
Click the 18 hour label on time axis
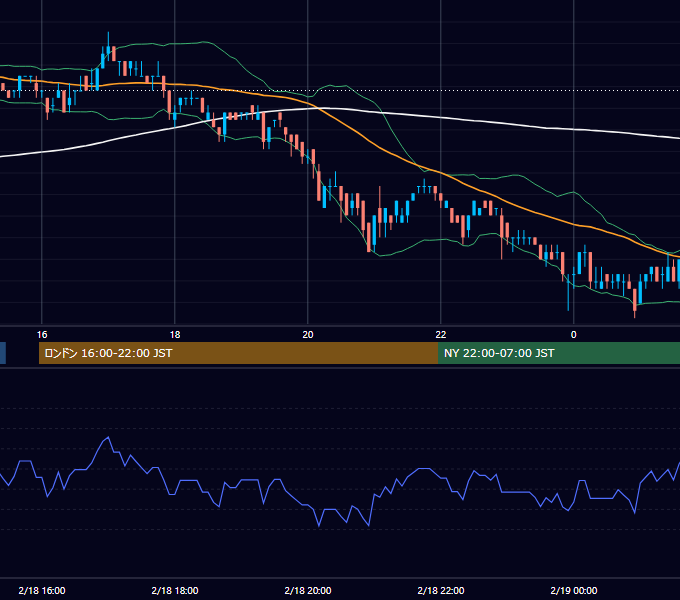pyautogui.click(x=175, y=335)
